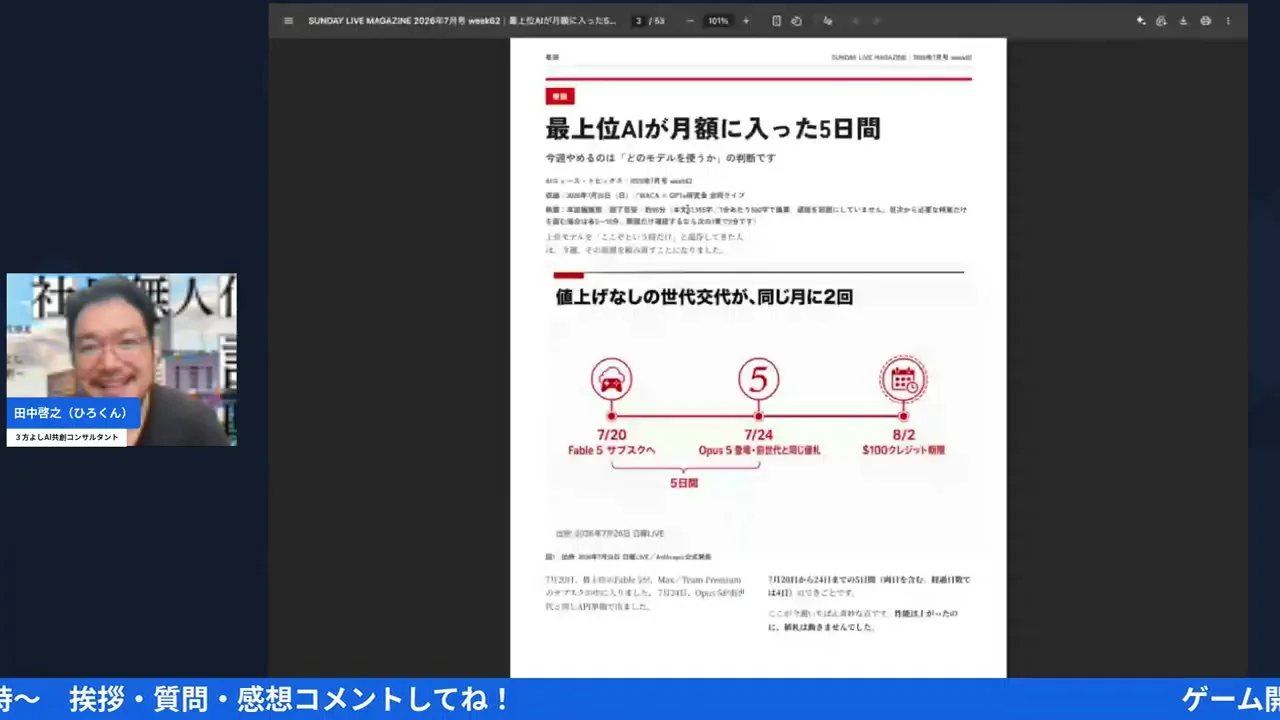Open the PDF viewer sidebar menu
The height and width of the screenshot is (720, 1280).
coord(288,21)
